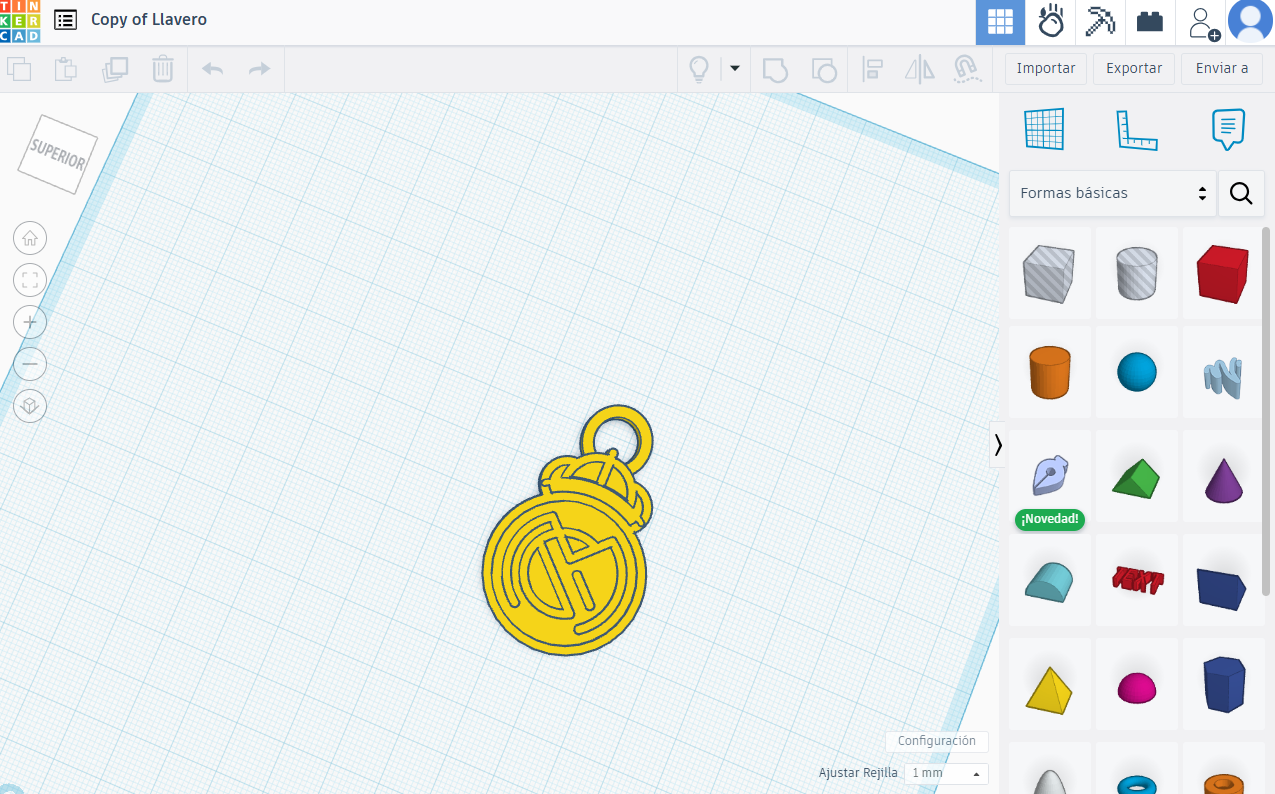Click the Copy toolbar icon
This screenshot has height=794, width=1275.
(x=19, y=69)
